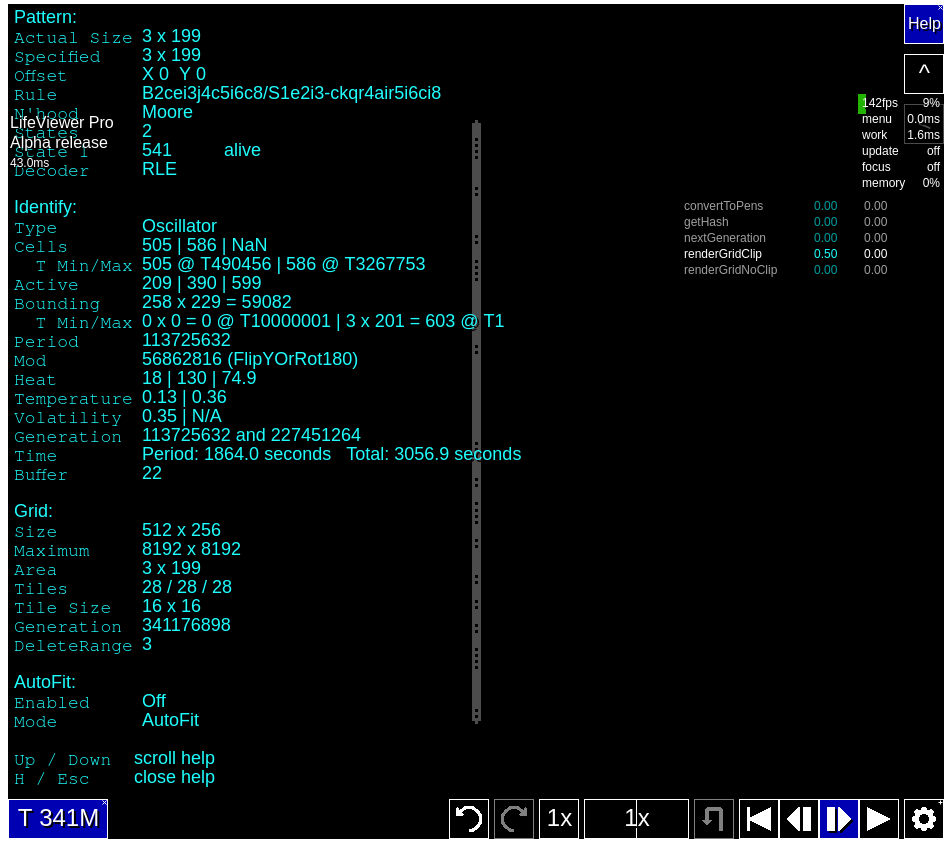947x842 pixels.
Task: Click the nextGeneration profiler row
Action: [x=785, y=238]
